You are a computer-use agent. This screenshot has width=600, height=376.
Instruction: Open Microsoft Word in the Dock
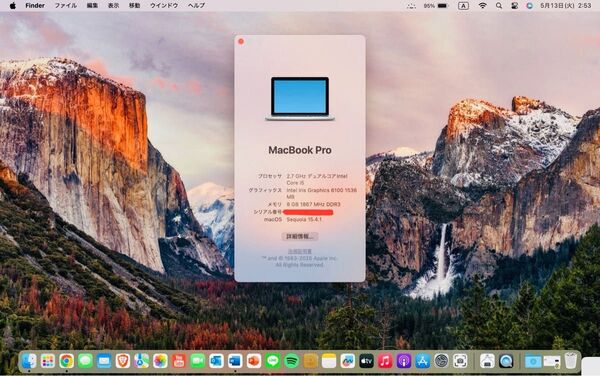coord(235,361)
